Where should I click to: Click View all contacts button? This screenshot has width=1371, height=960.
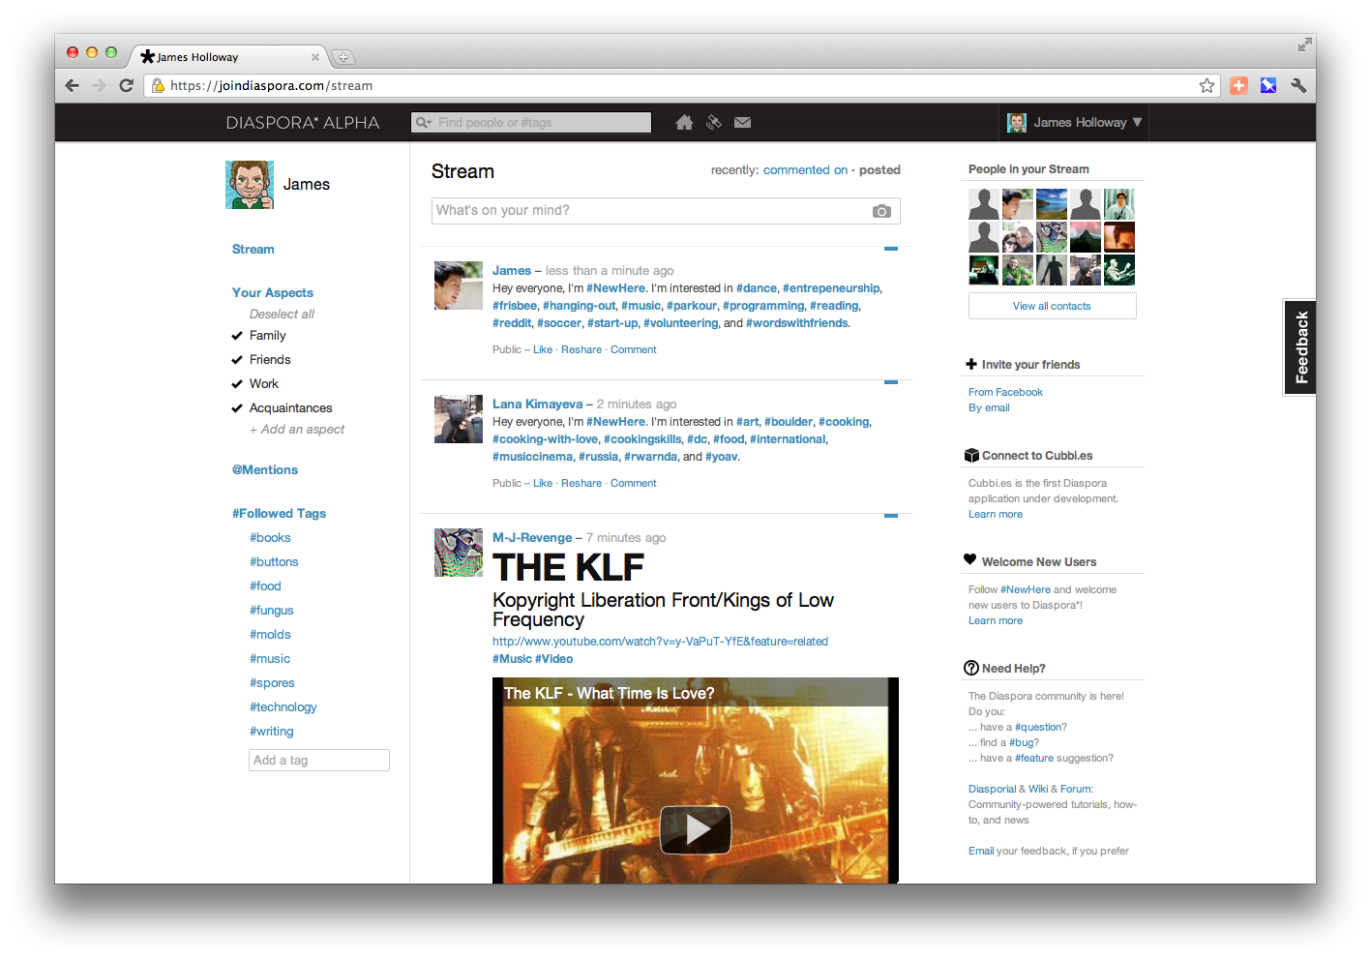(x=1052, y=306)
